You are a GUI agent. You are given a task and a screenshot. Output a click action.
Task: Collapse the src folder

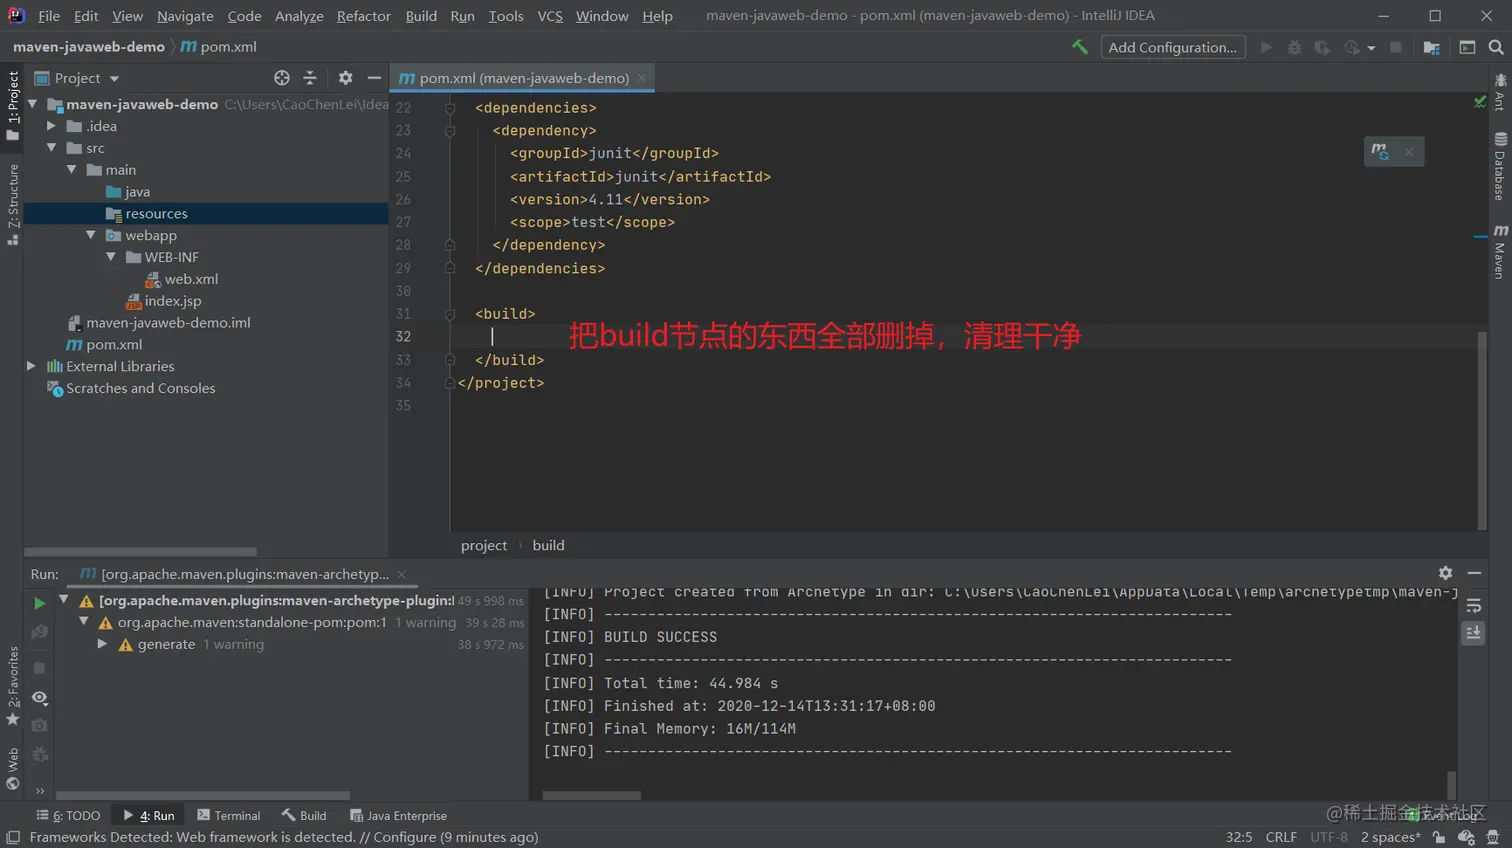51,148
